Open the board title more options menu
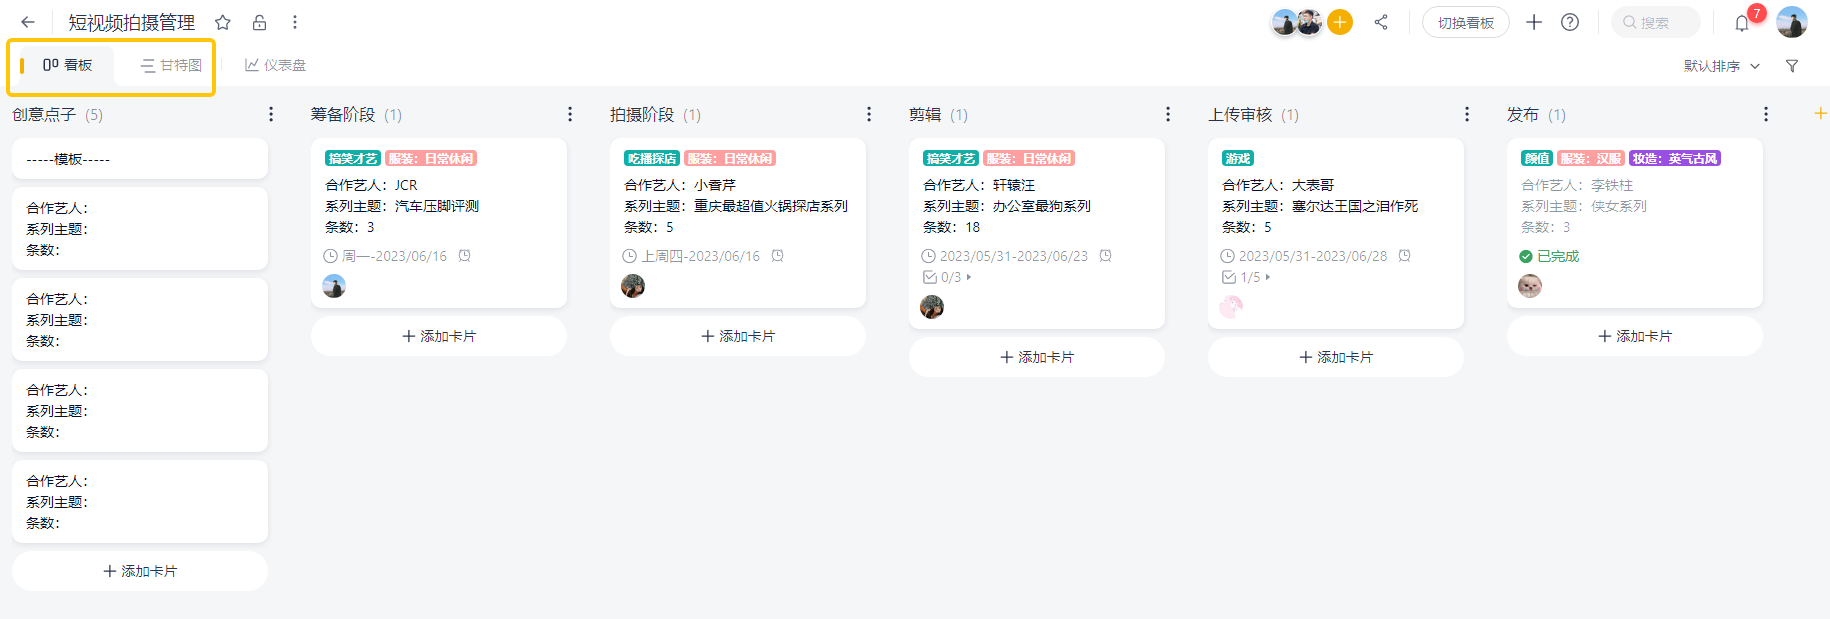The height and width of the screenshot is (619, 1830). [x=295, y=22]
